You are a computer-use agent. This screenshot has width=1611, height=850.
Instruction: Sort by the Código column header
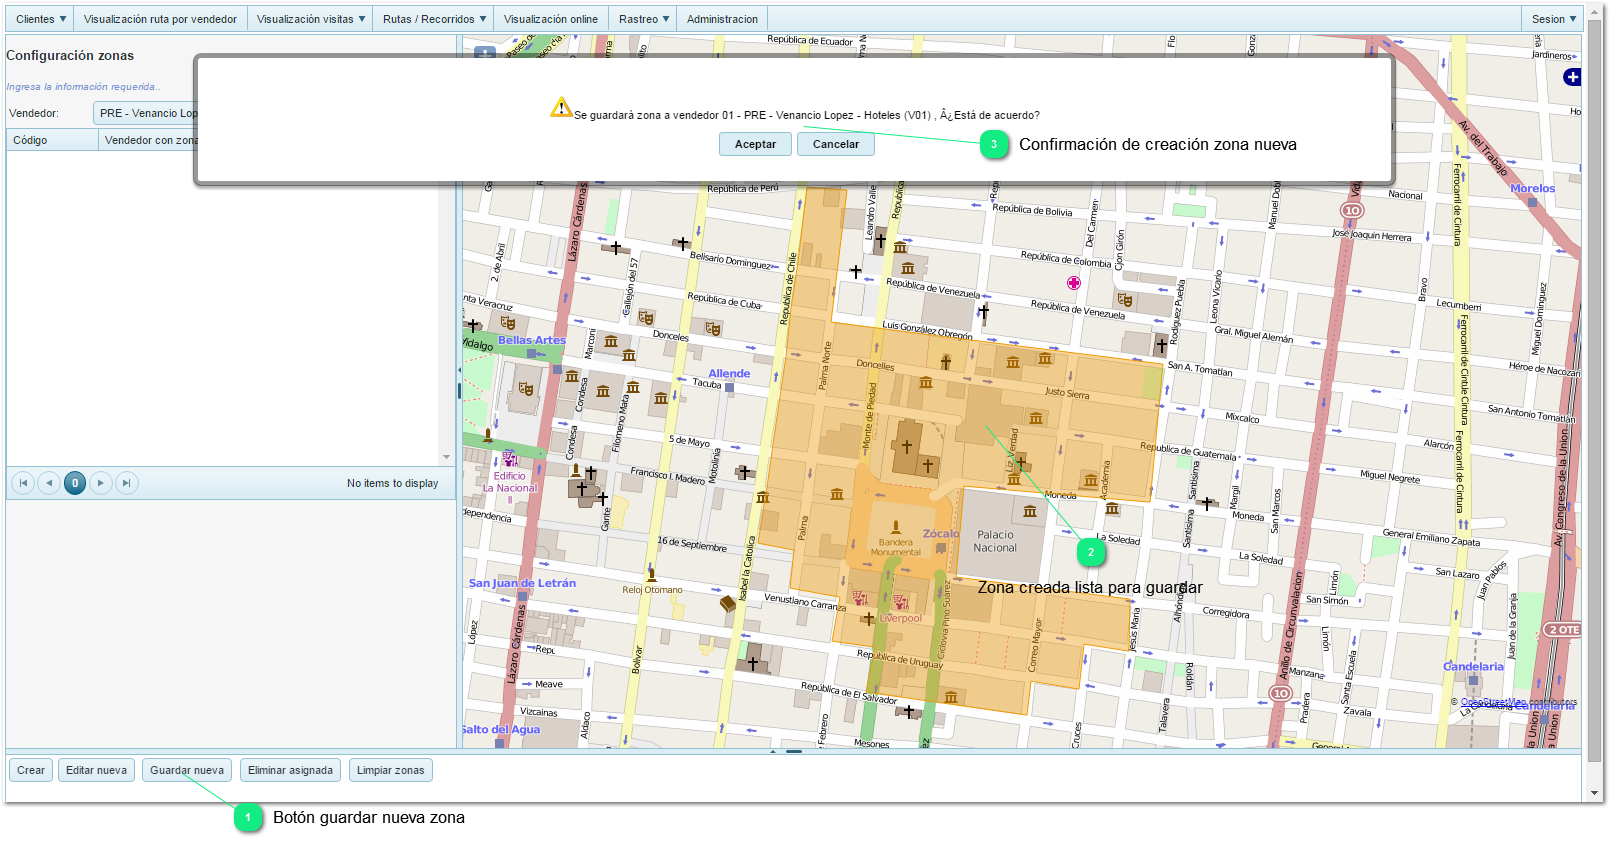(x=53, y=140)
